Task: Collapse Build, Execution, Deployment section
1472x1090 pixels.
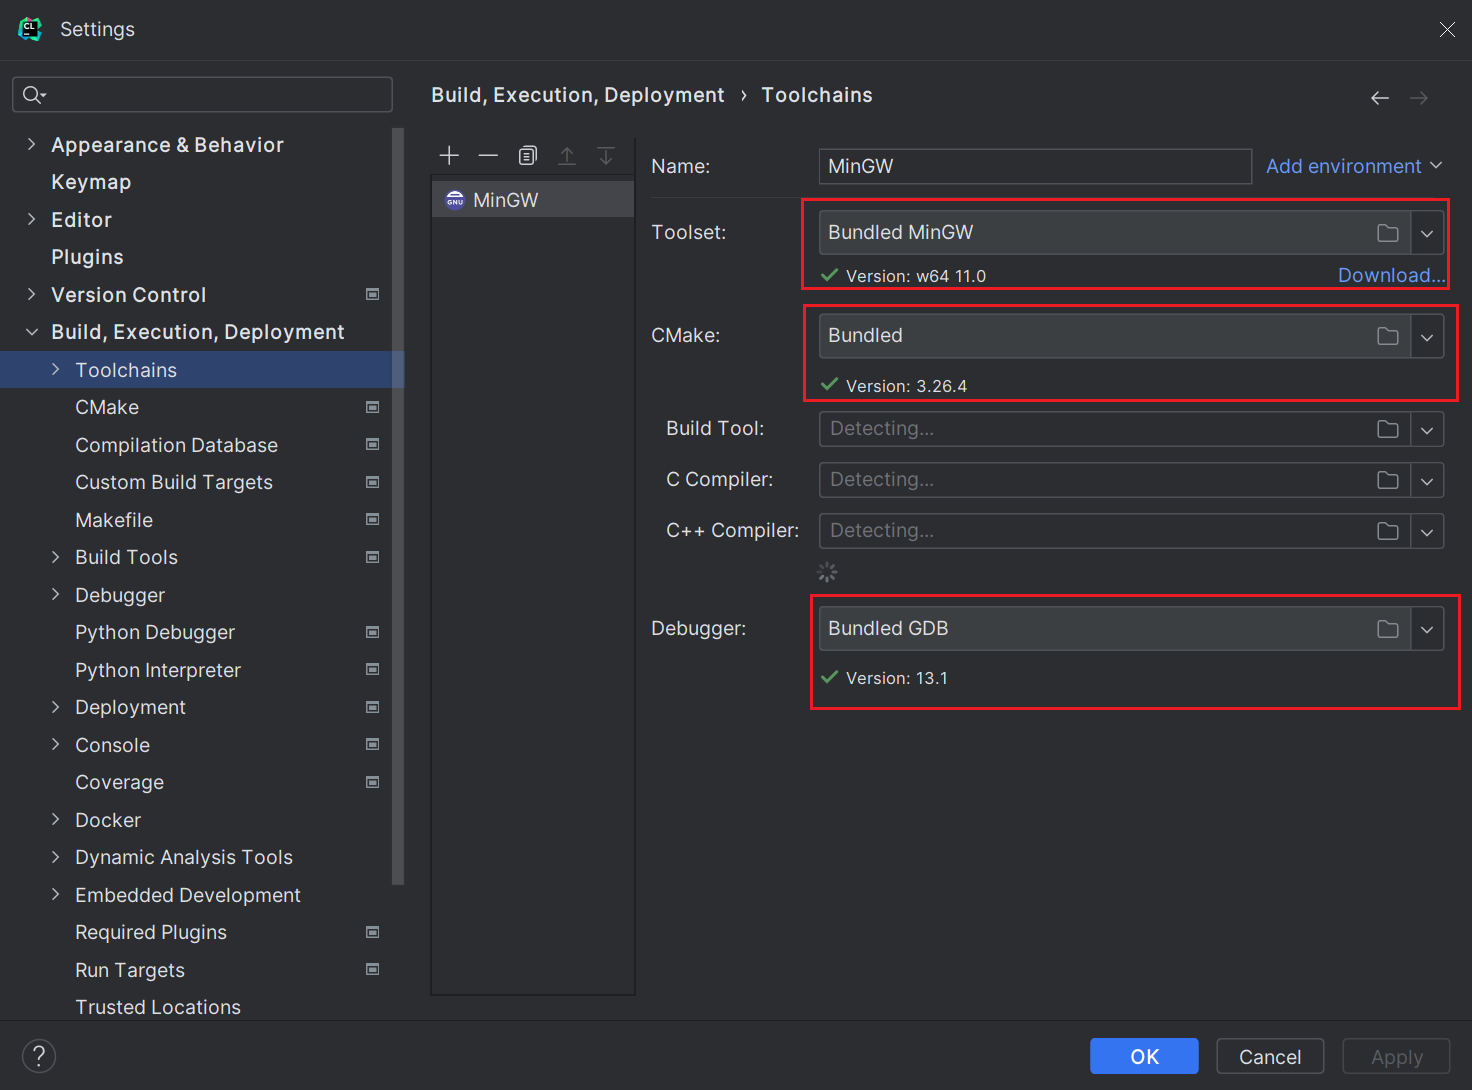Action: tap(32, 332)
